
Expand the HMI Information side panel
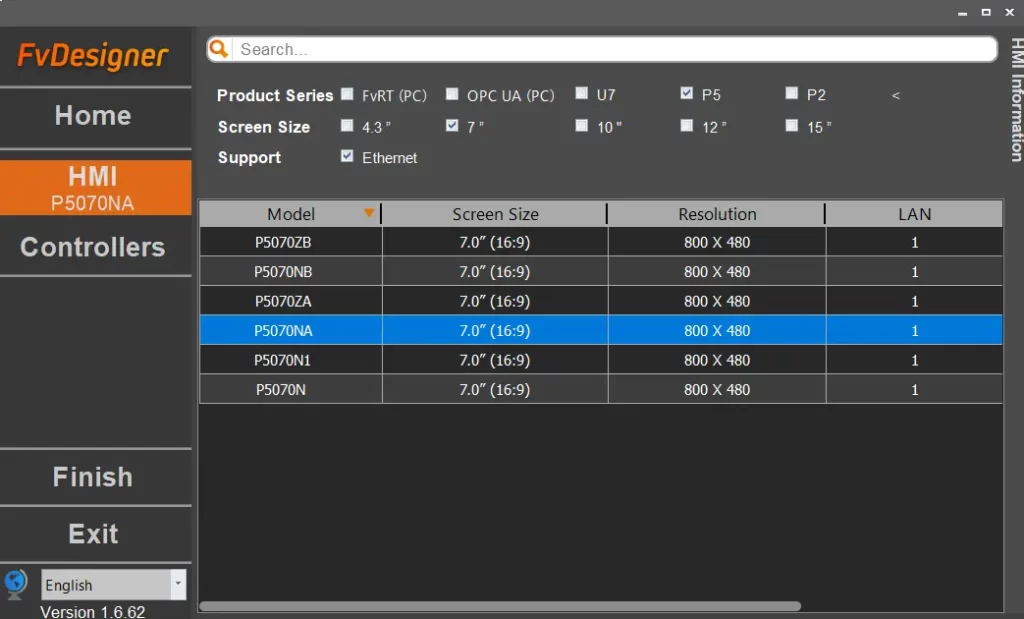(1015, 100)
